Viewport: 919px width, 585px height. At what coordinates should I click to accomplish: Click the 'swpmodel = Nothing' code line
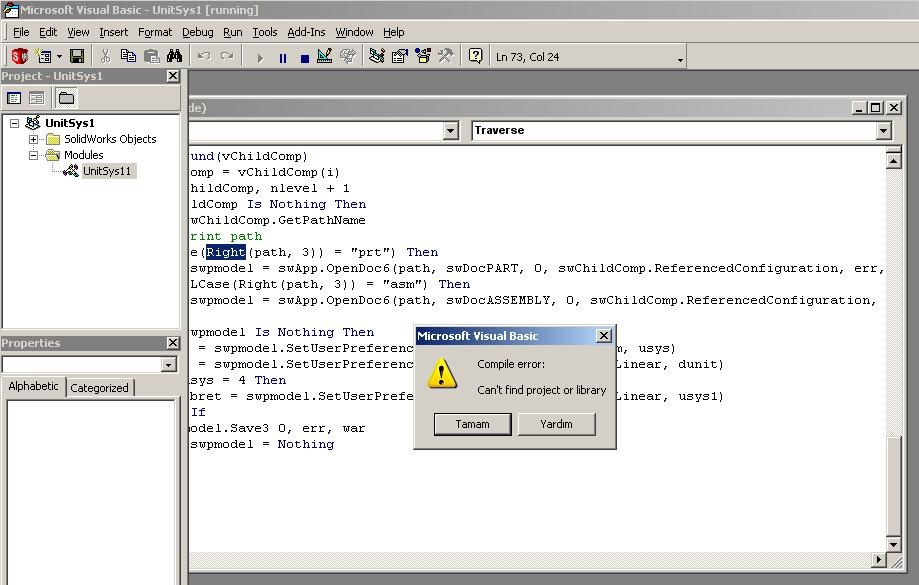pyautogui.click(x=262, y=444)
